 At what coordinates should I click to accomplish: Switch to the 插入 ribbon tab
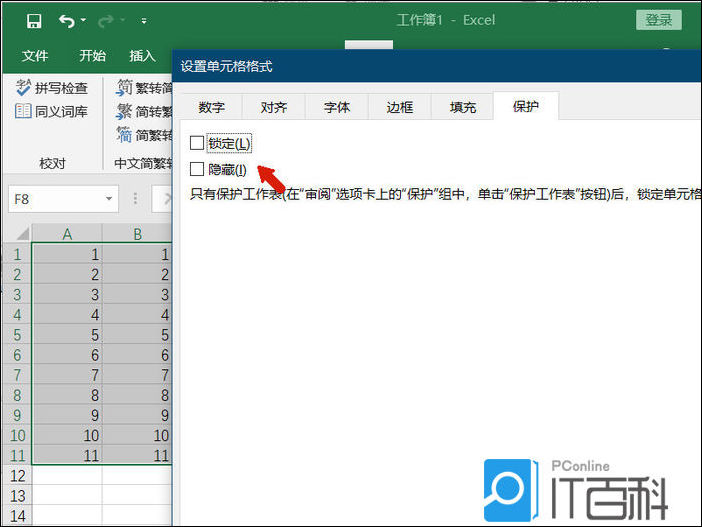click(142, 56)
